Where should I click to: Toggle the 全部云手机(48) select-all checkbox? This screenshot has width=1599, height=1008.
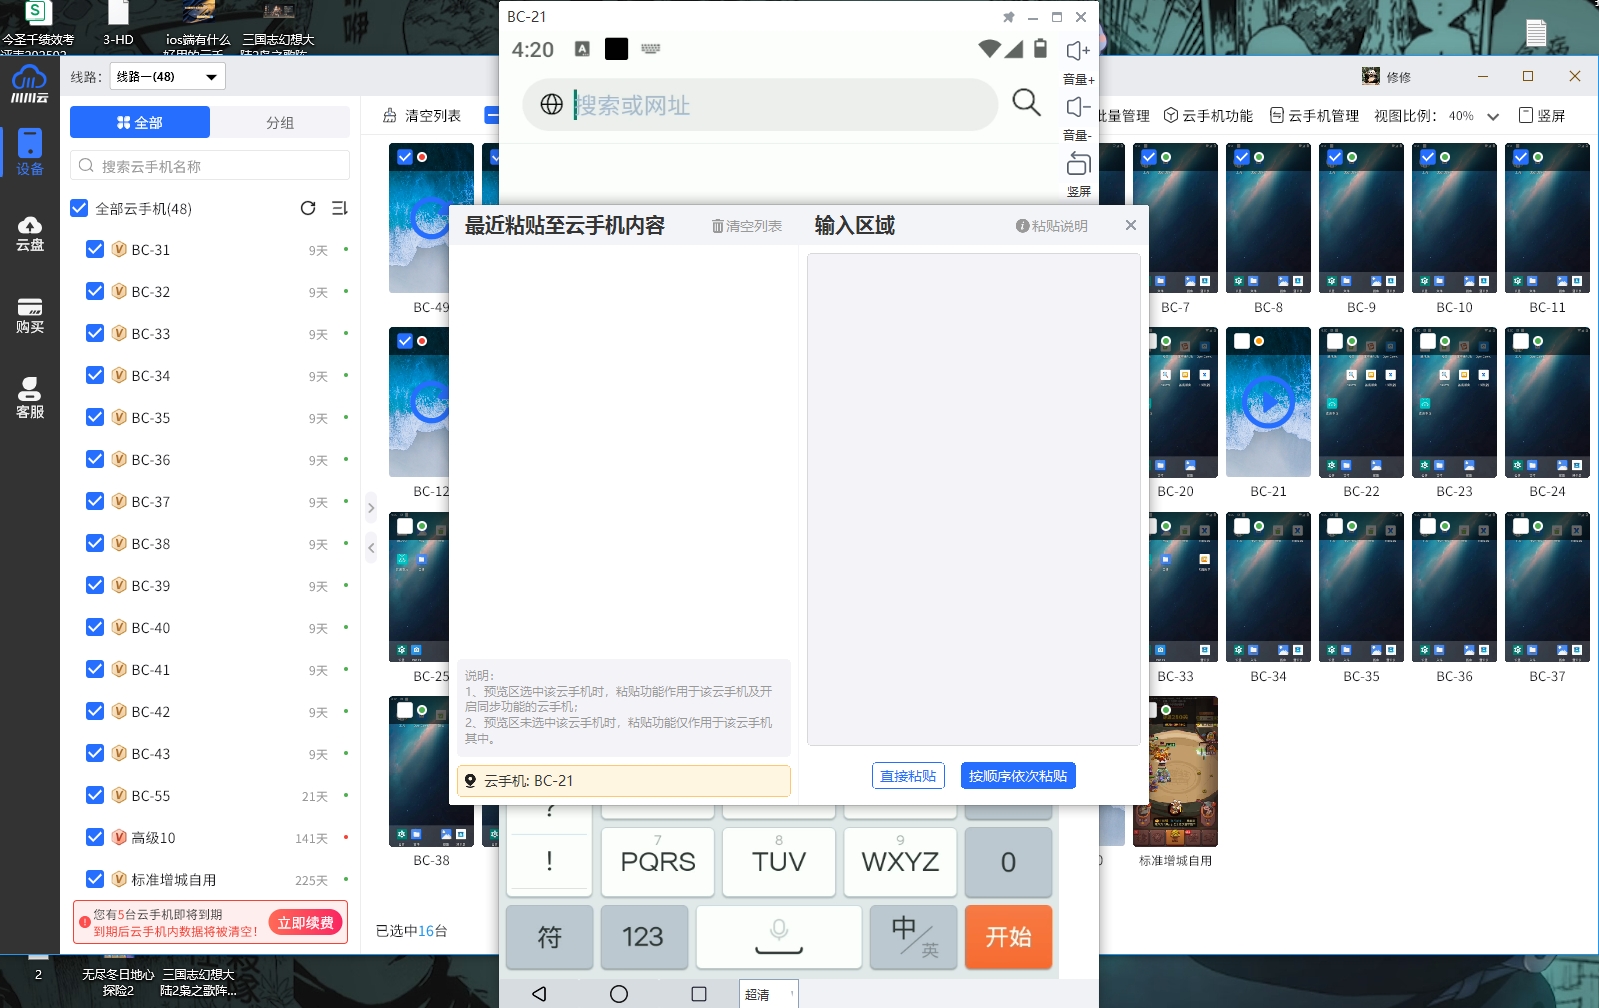(80, 208)
